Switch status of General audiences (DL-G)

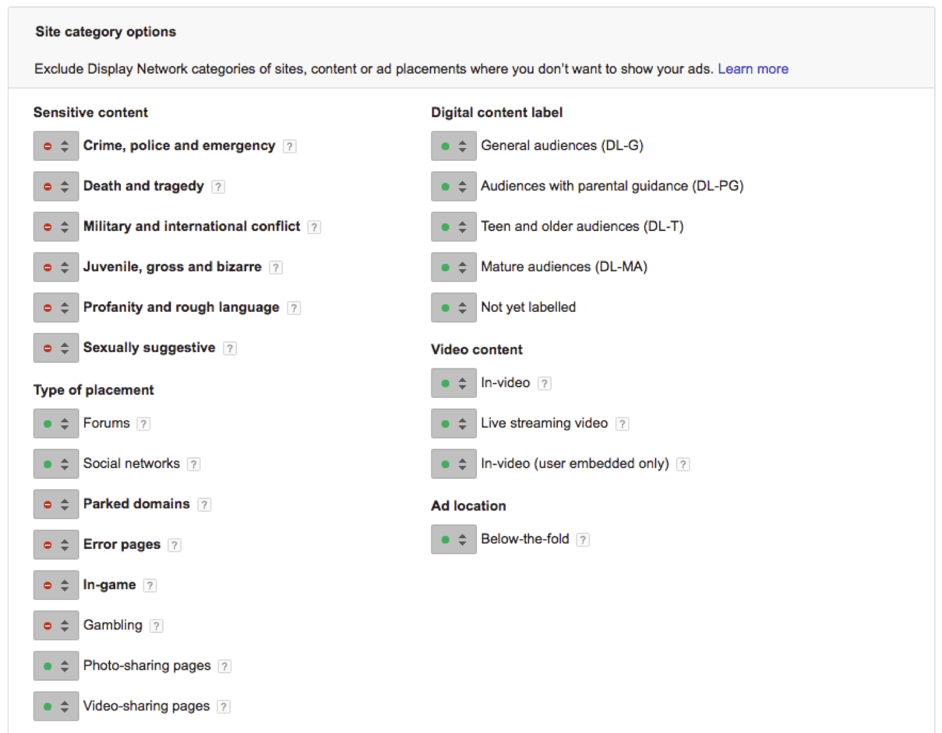tap(454, 146)
